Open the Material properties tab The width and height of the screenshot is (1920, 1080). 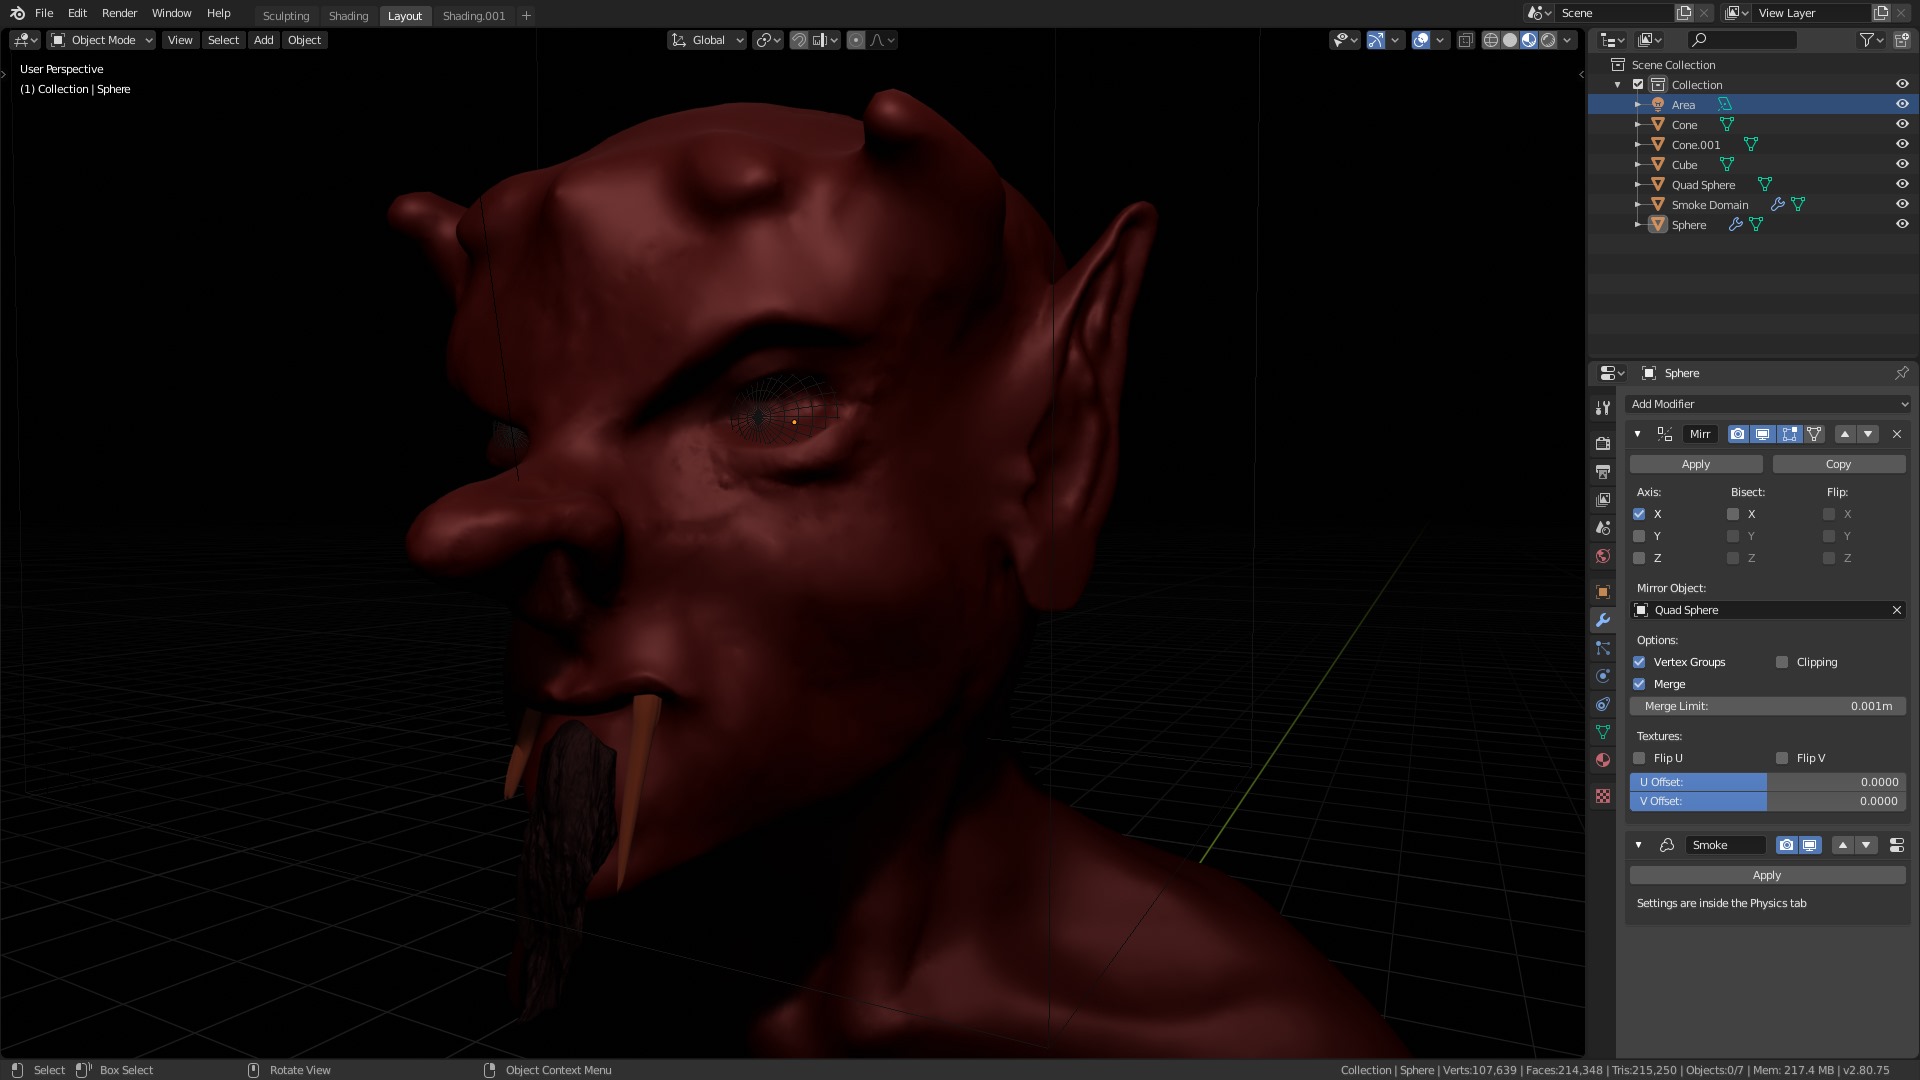(x=1603, y=760)
